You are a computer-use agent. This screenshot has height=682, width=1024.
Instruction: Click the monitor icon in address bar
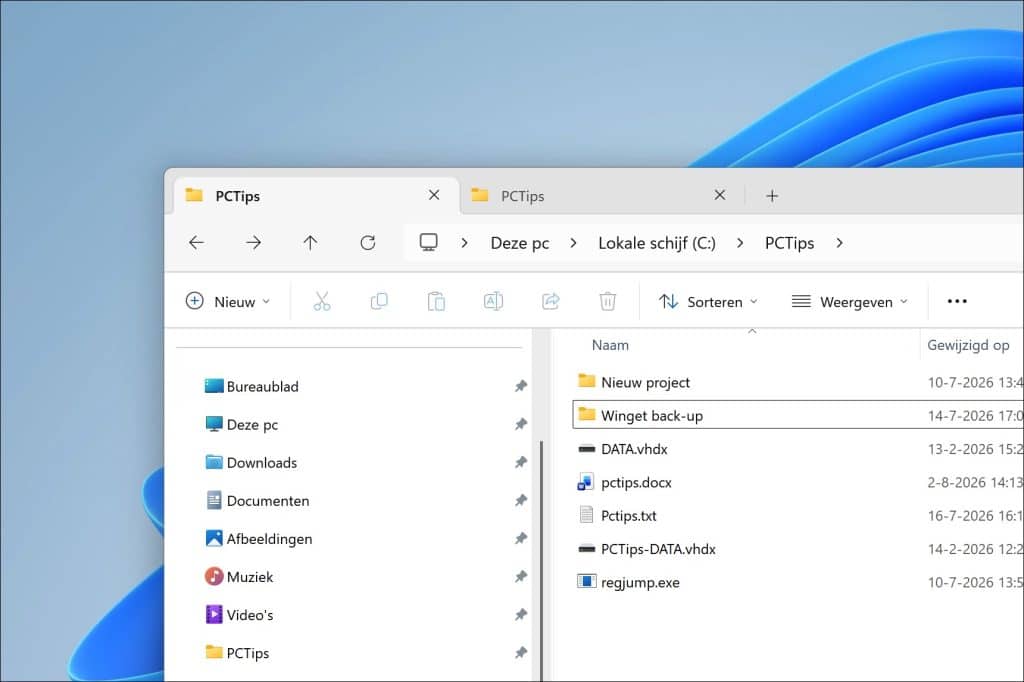[x=428, y=242]
